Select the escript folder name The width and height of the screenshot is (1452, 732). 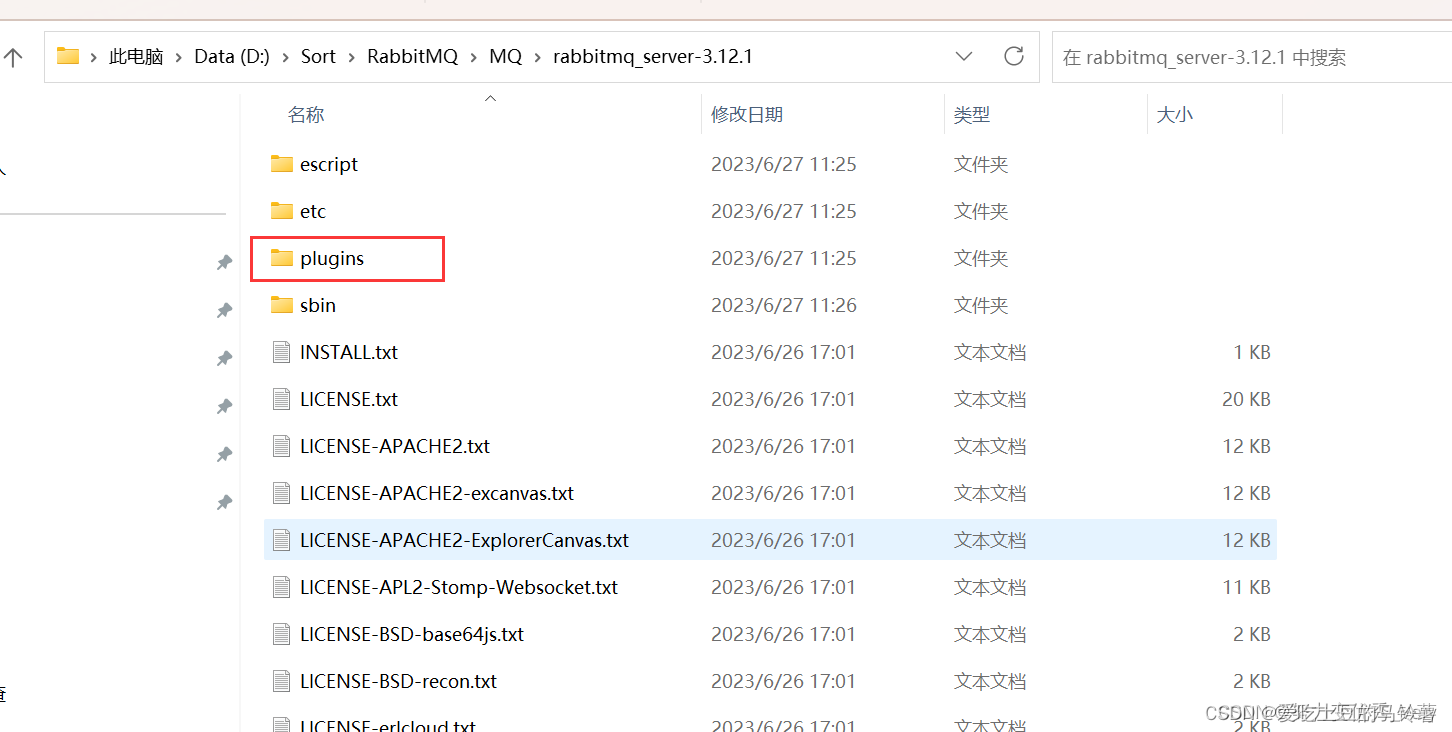coord(329,164)
